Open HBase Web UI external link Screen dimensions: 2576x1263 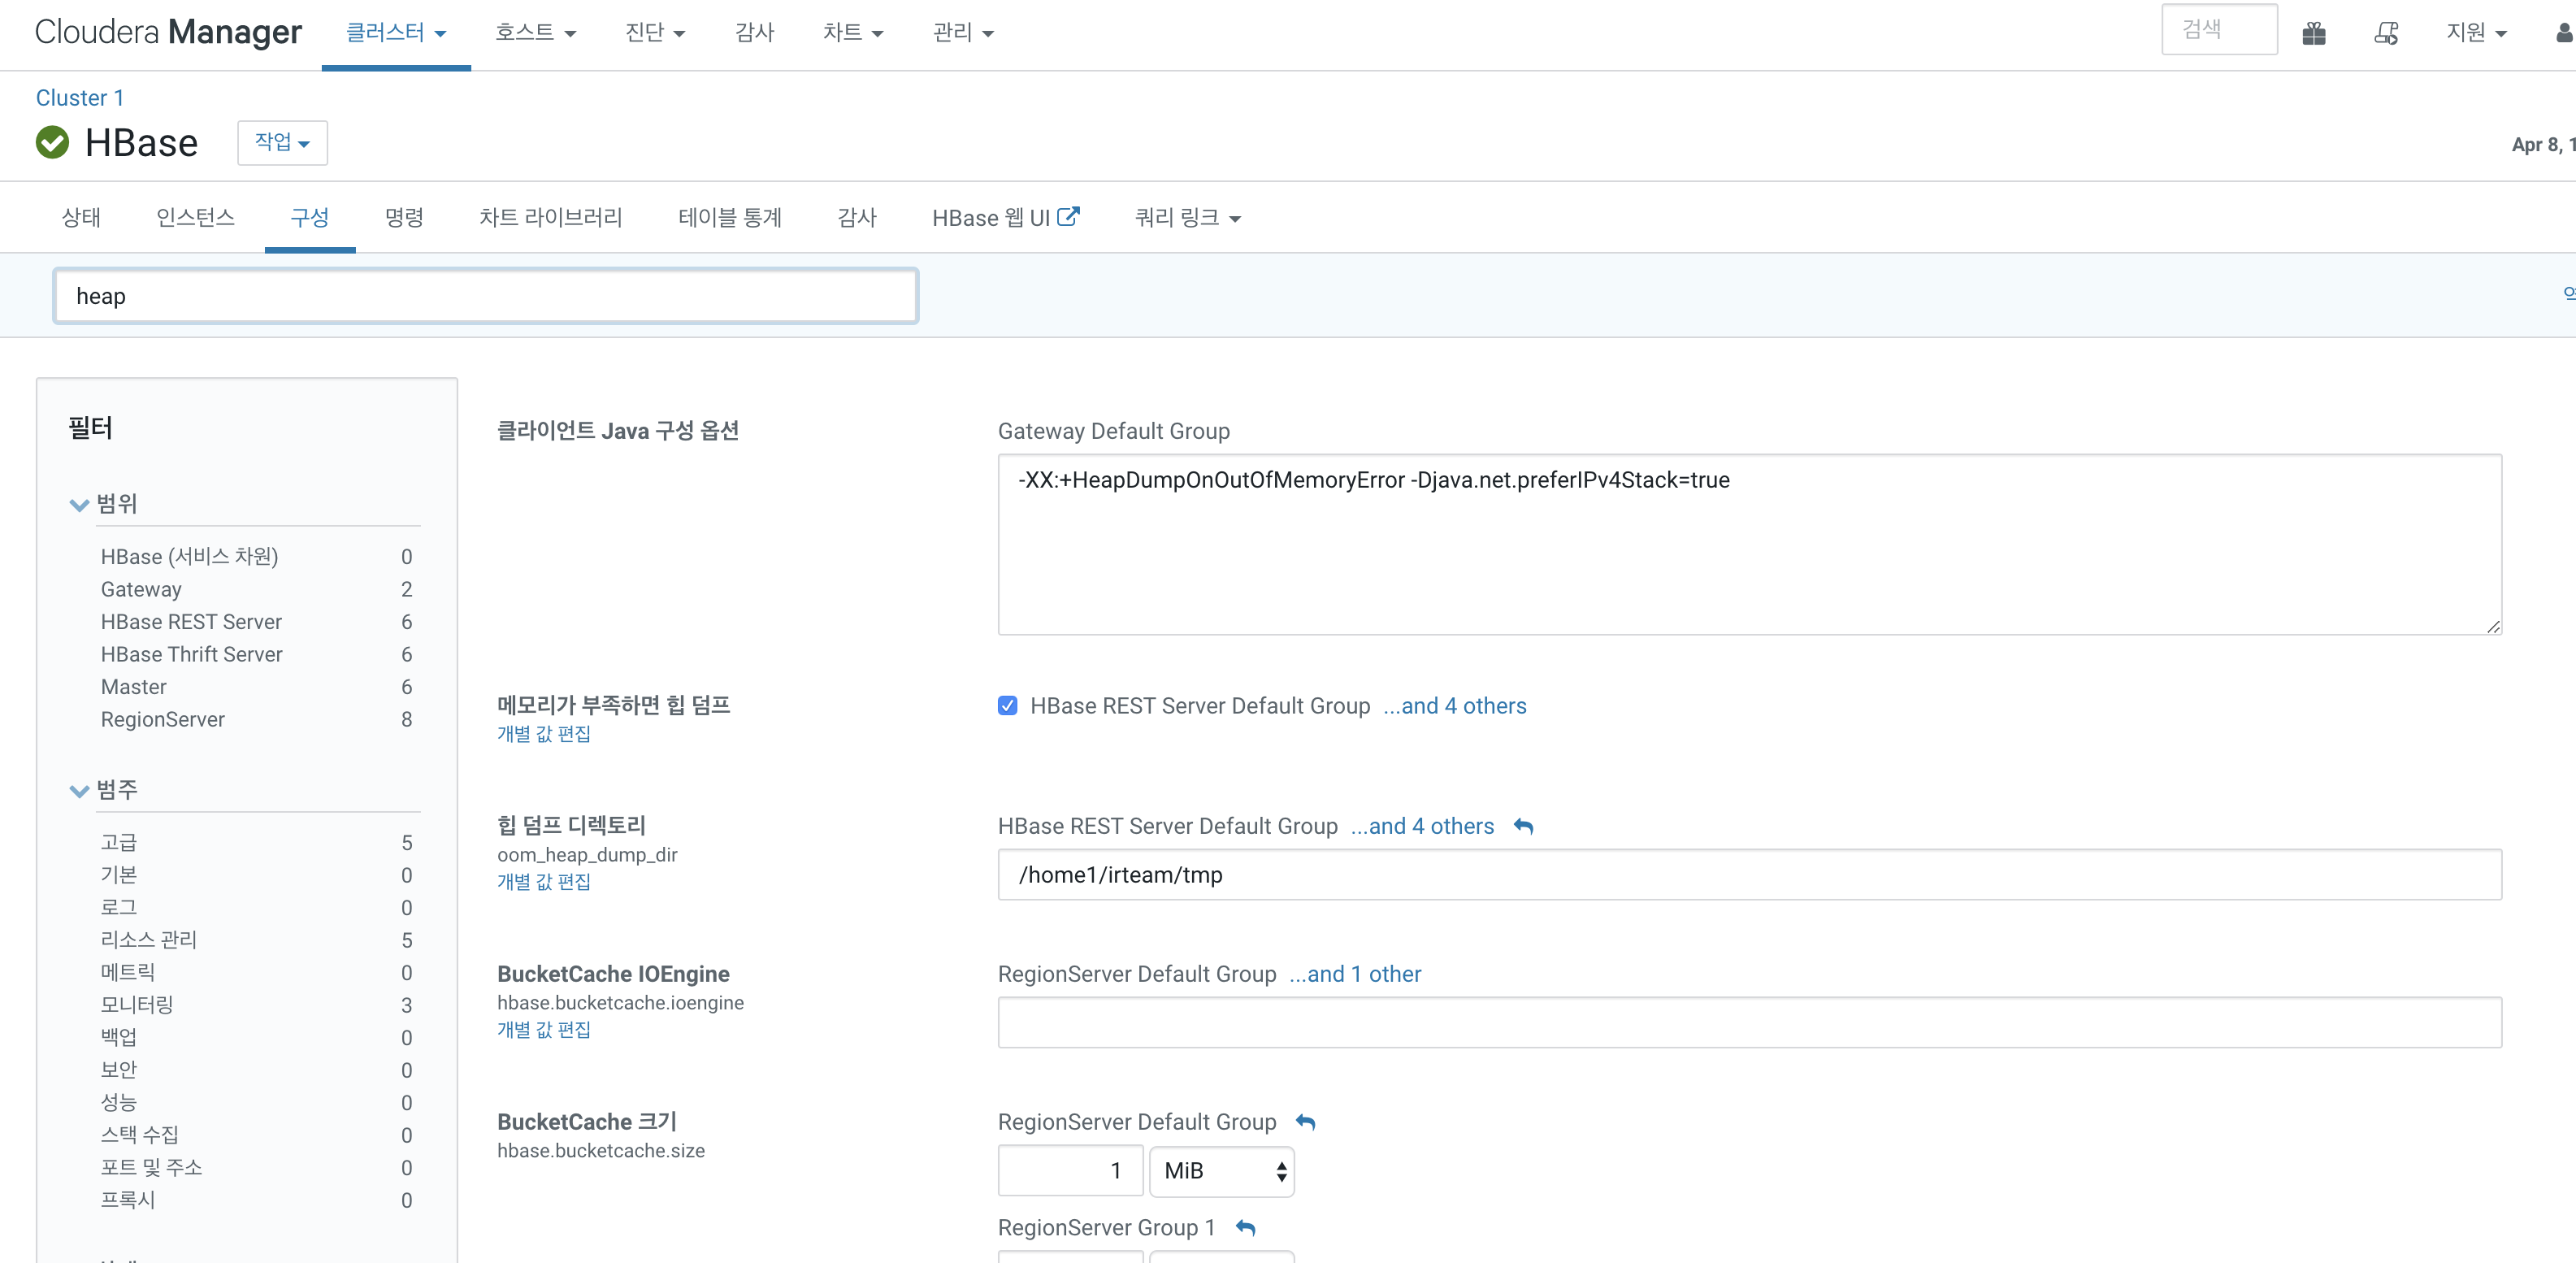click(x=1005, y=218)
